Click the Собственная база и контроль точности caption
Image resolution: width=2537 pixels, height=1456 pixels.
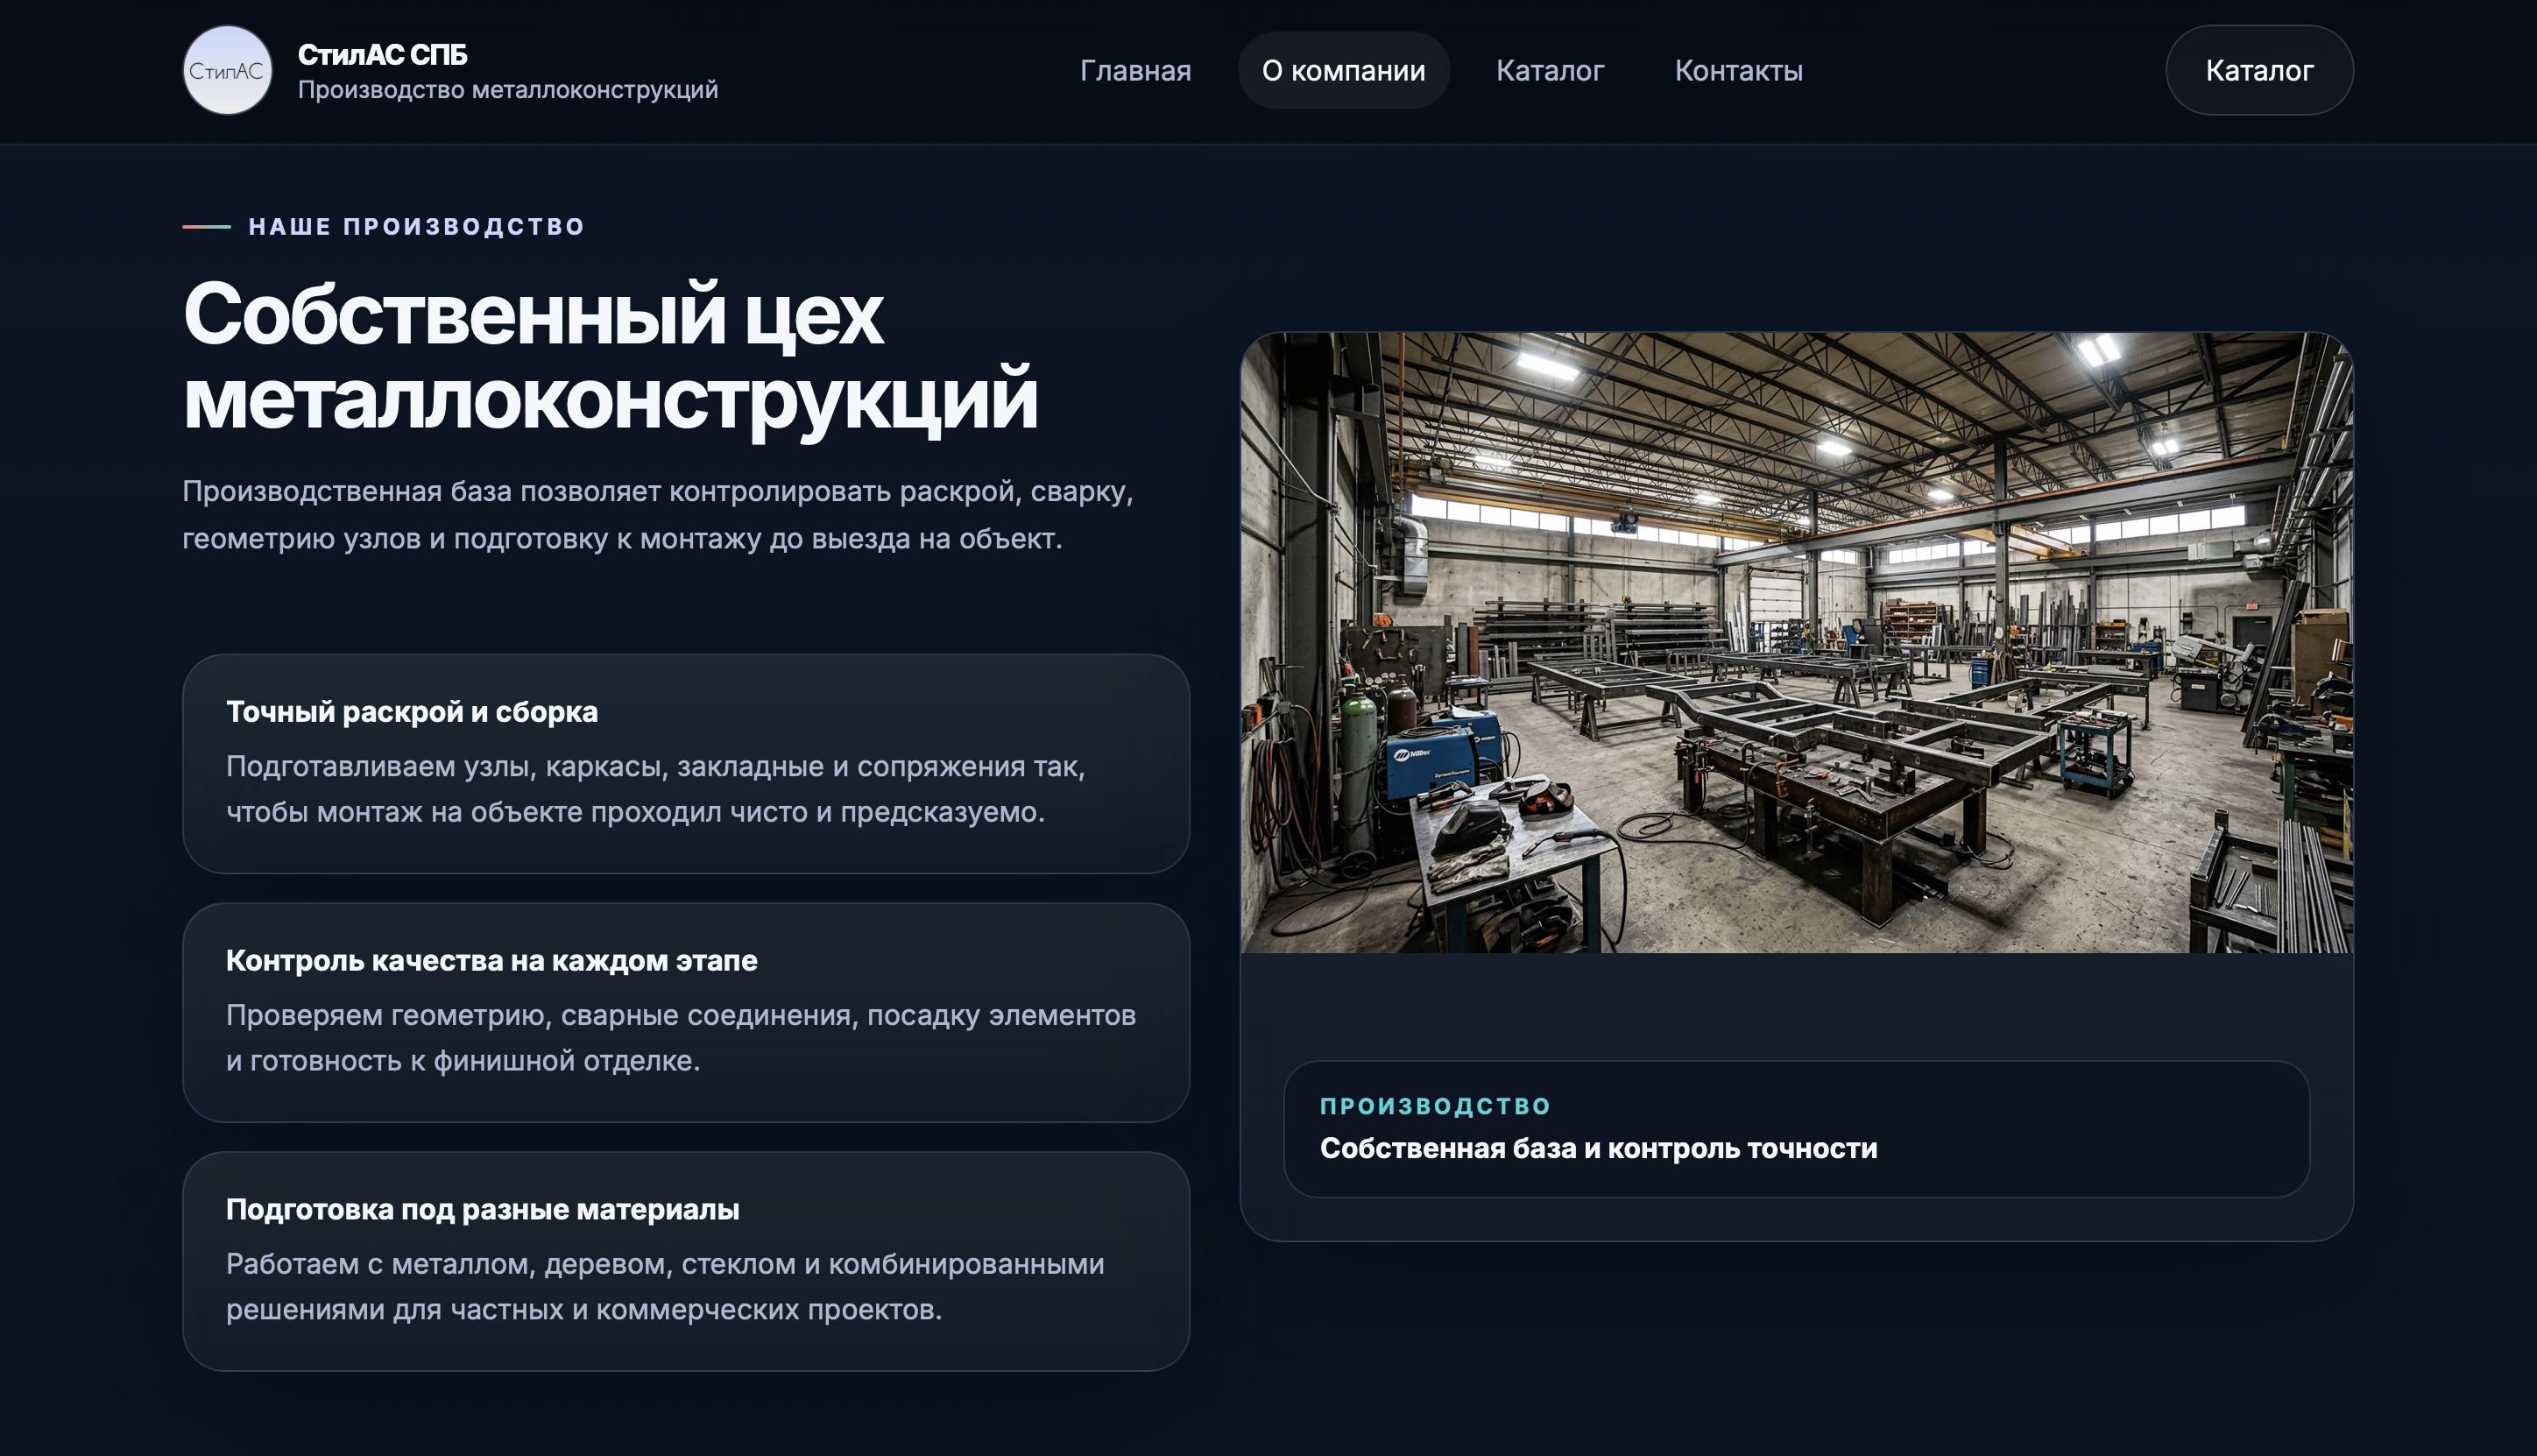click(x=1598, y=1149)
